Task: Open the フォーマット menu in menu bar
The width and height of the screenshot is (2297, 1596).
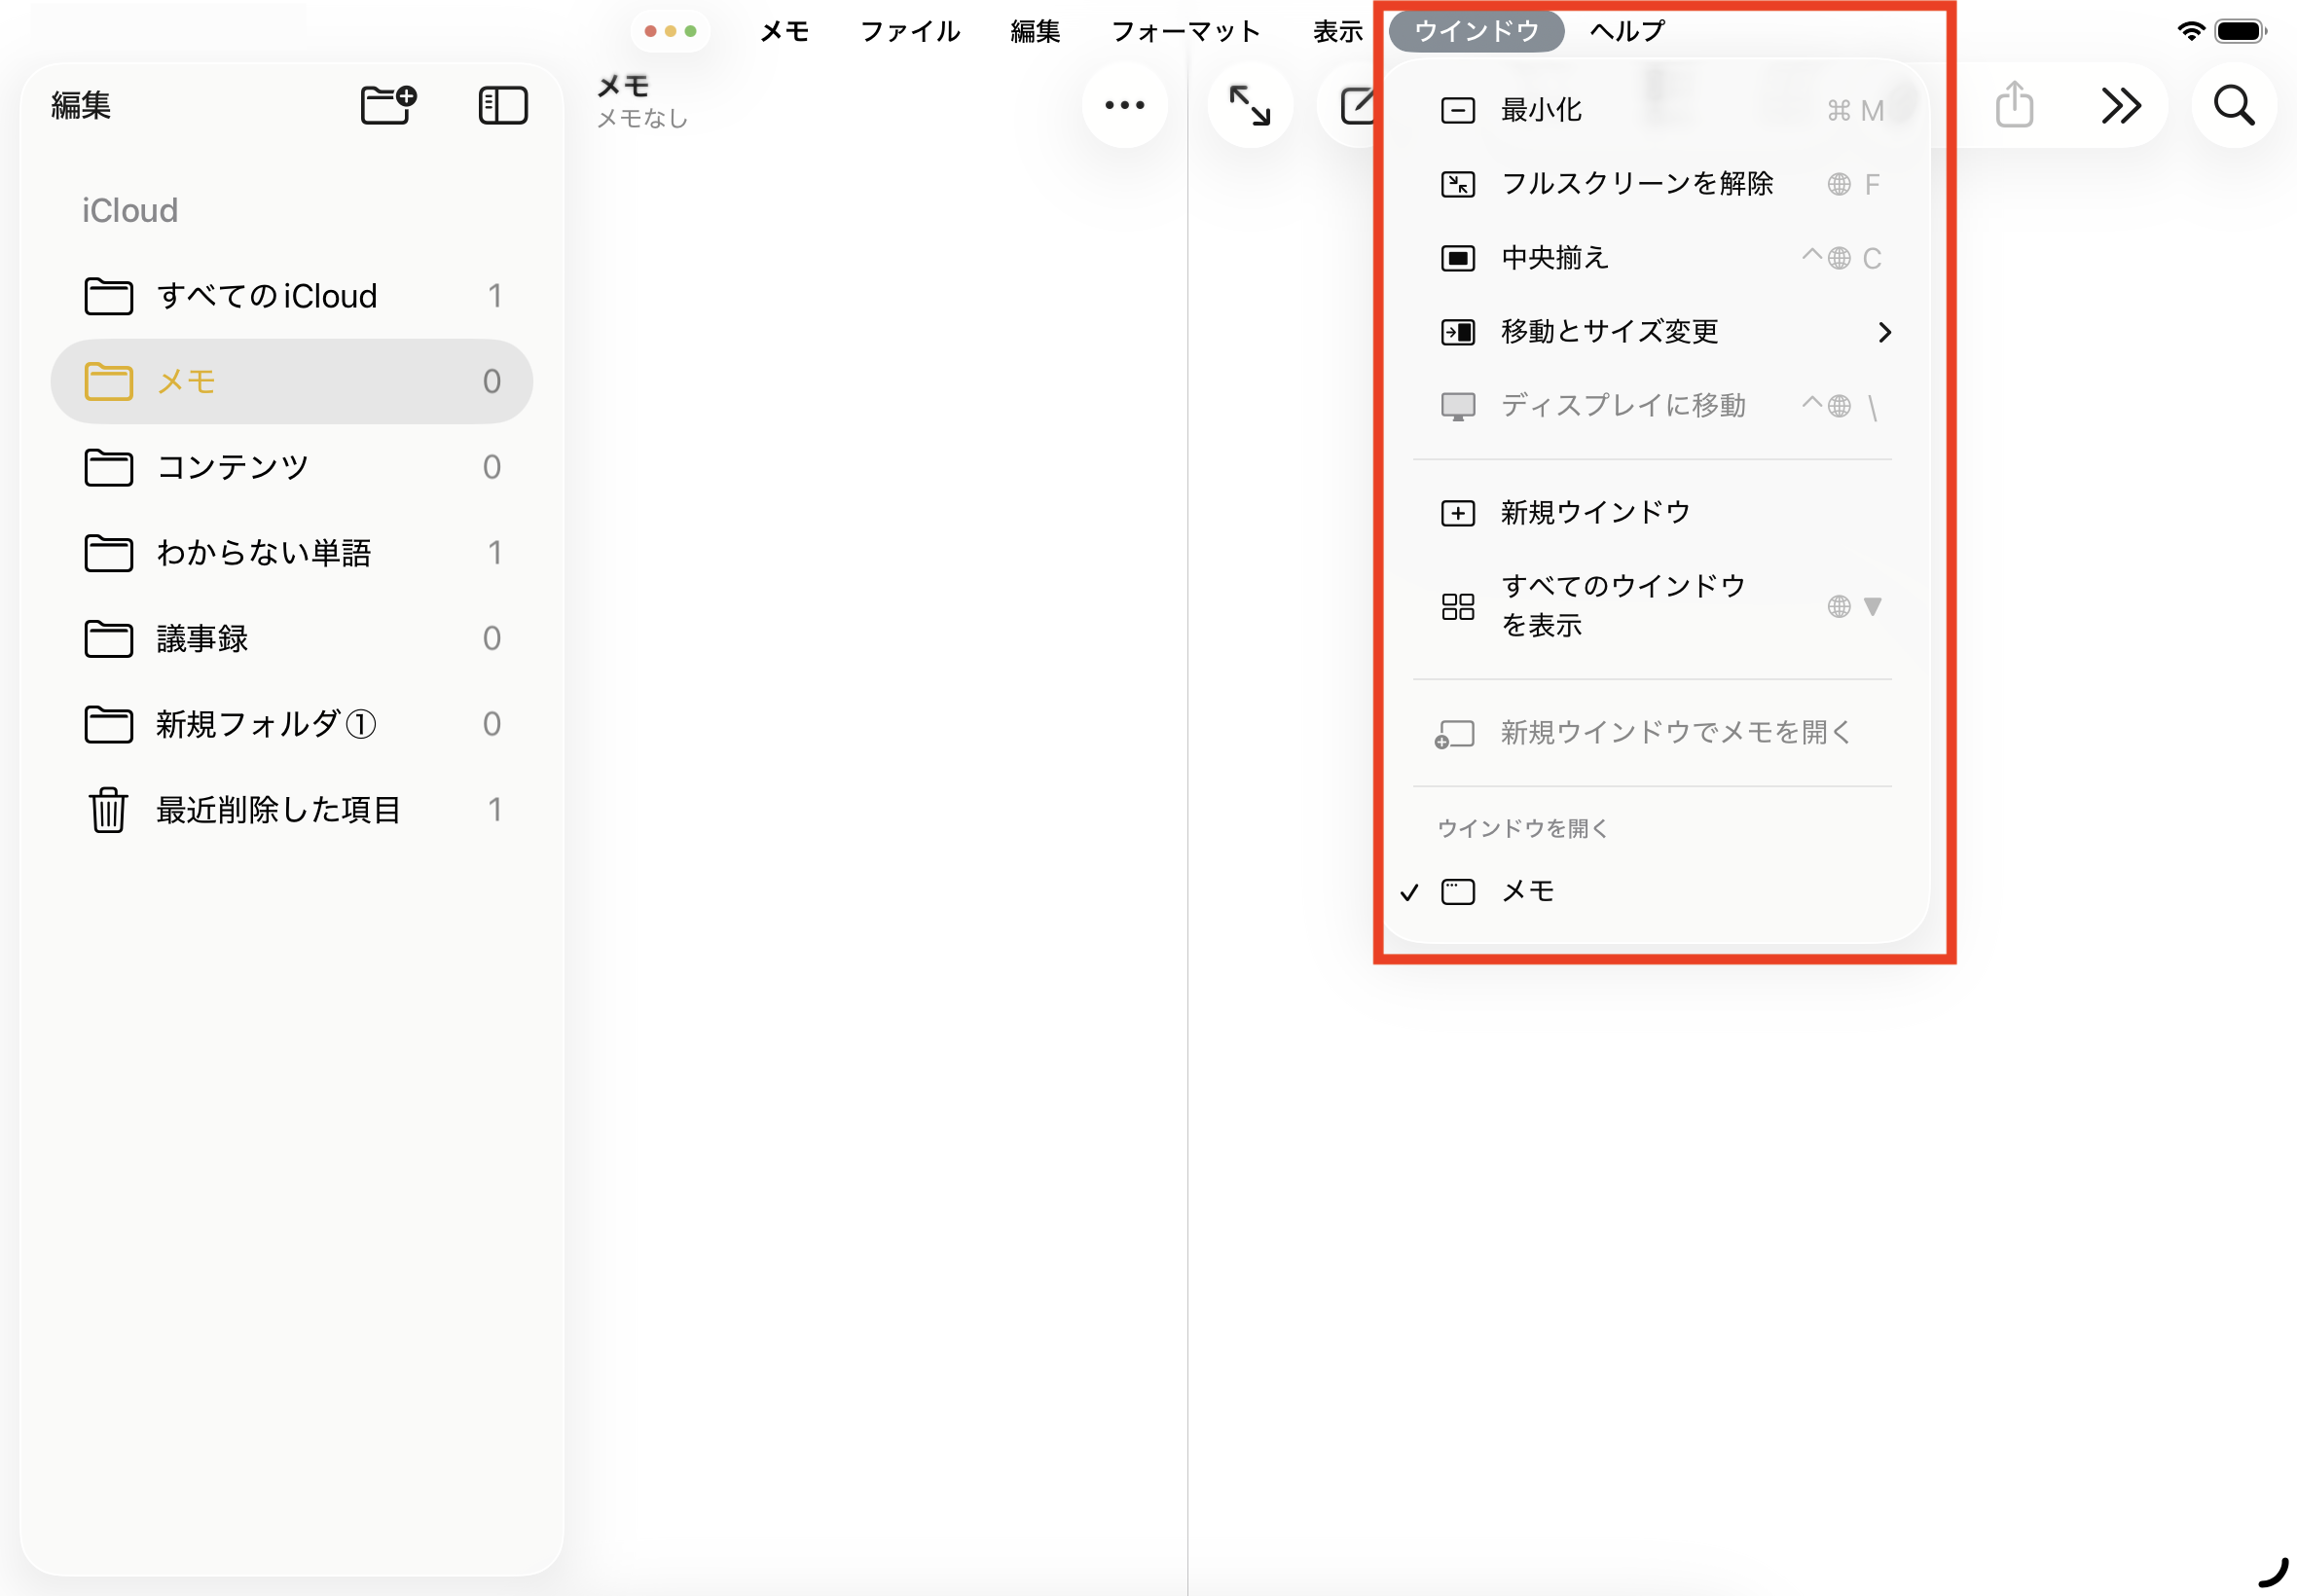Action: (1185, 31)
